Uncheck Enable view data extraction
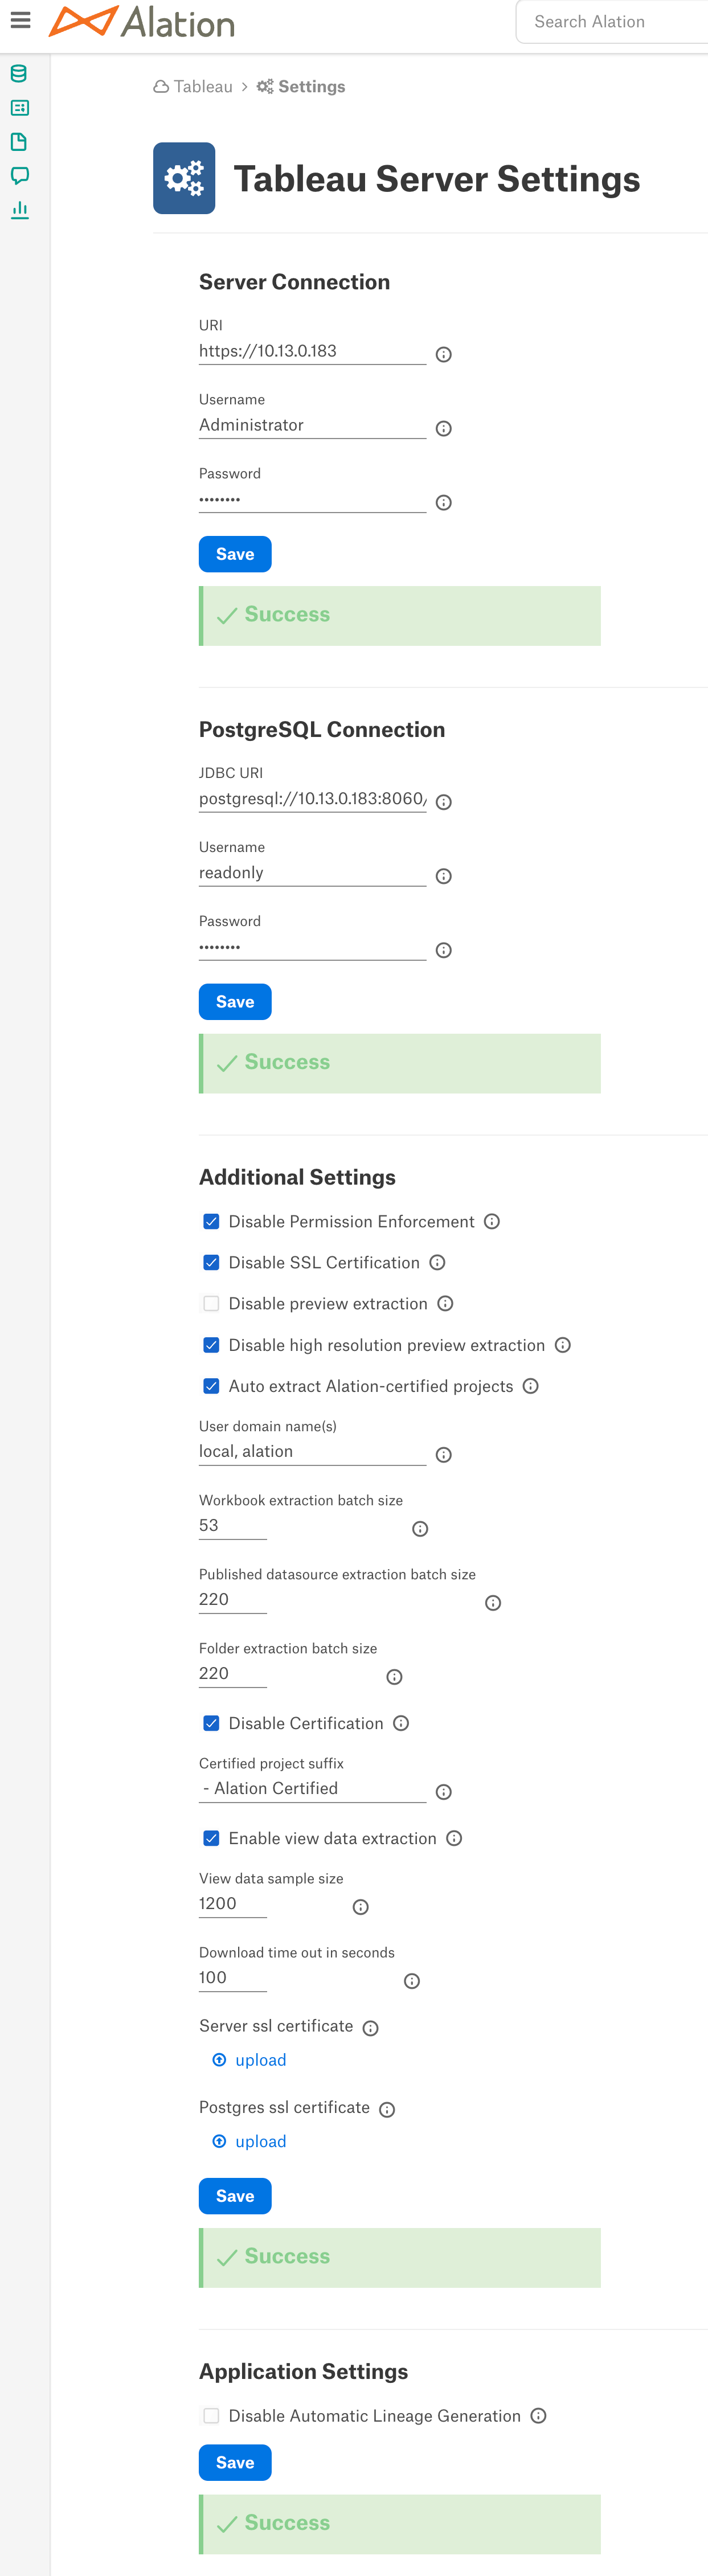Screen dimensions: 708x2576 (211, 1838)
